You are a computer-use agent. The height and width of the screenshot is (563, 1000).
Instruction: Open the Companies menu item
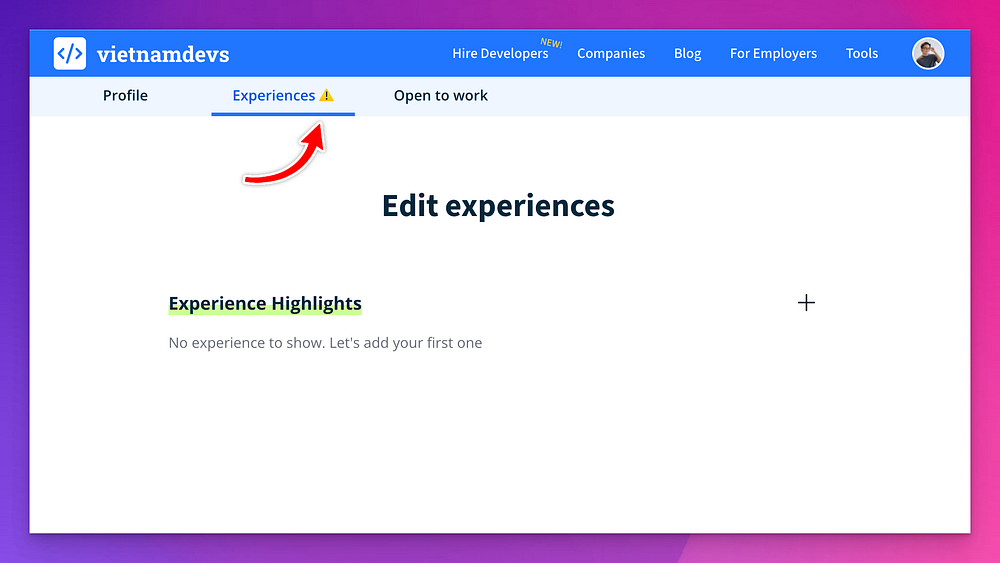[611, 54]
